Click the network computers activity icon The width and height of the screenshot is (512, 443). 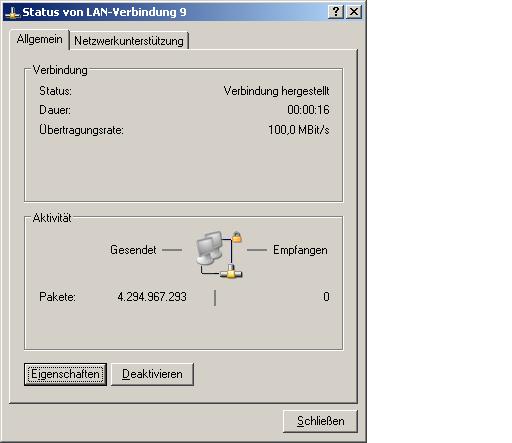click(219, 255)
